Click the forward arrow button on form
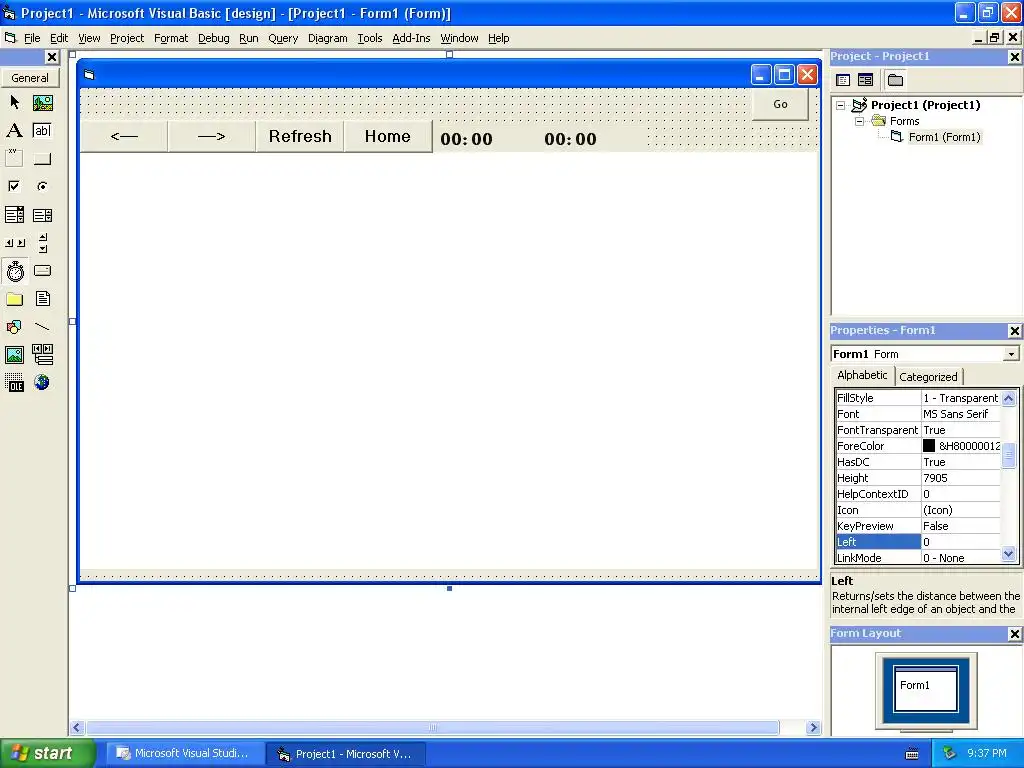 point(212,136)
